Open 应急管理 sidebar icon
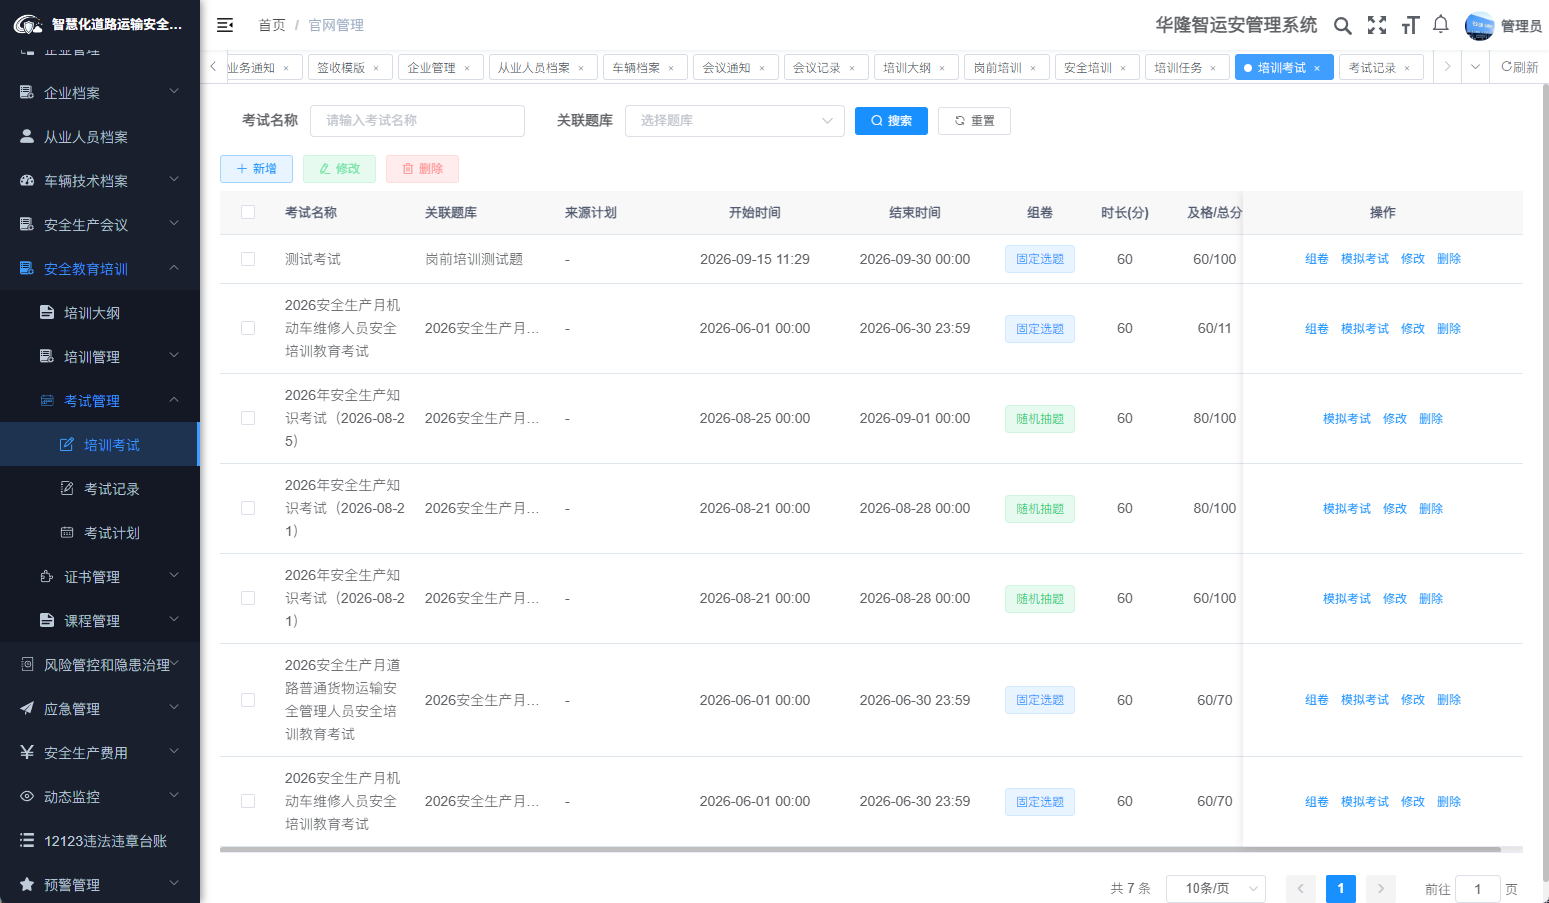Viewport: 1549px width, 903px height. point(27,708)
